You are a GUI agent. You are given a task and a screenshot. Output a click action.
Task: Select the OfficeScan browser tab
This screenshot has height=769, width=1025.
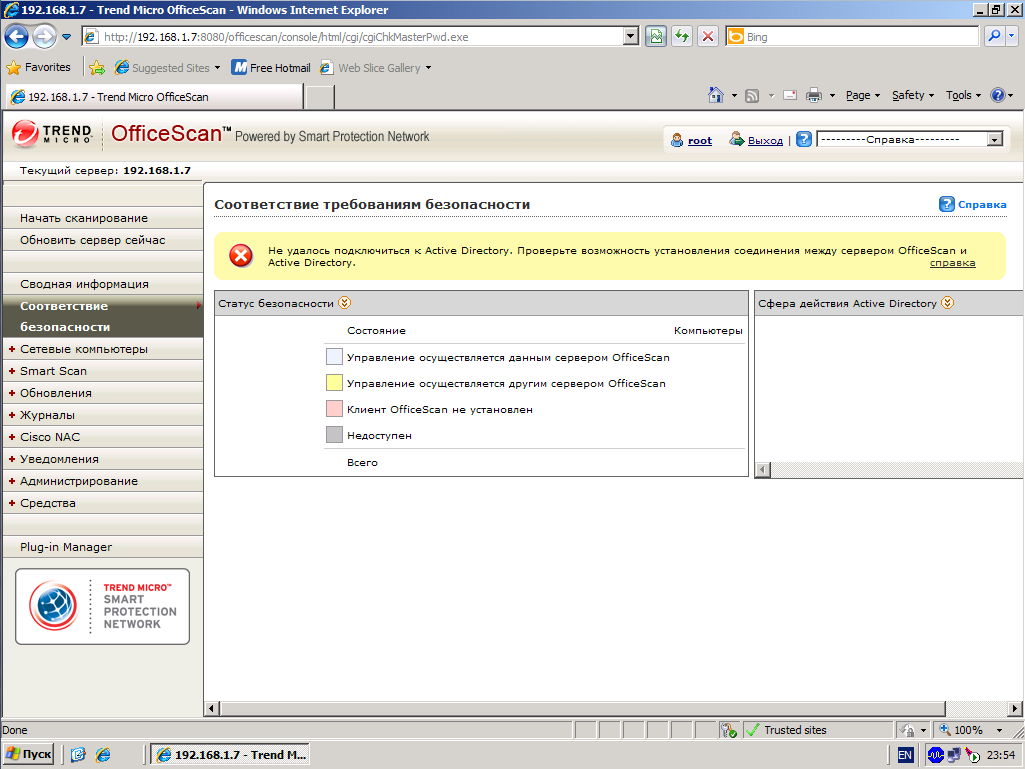[x=154, y=97]
